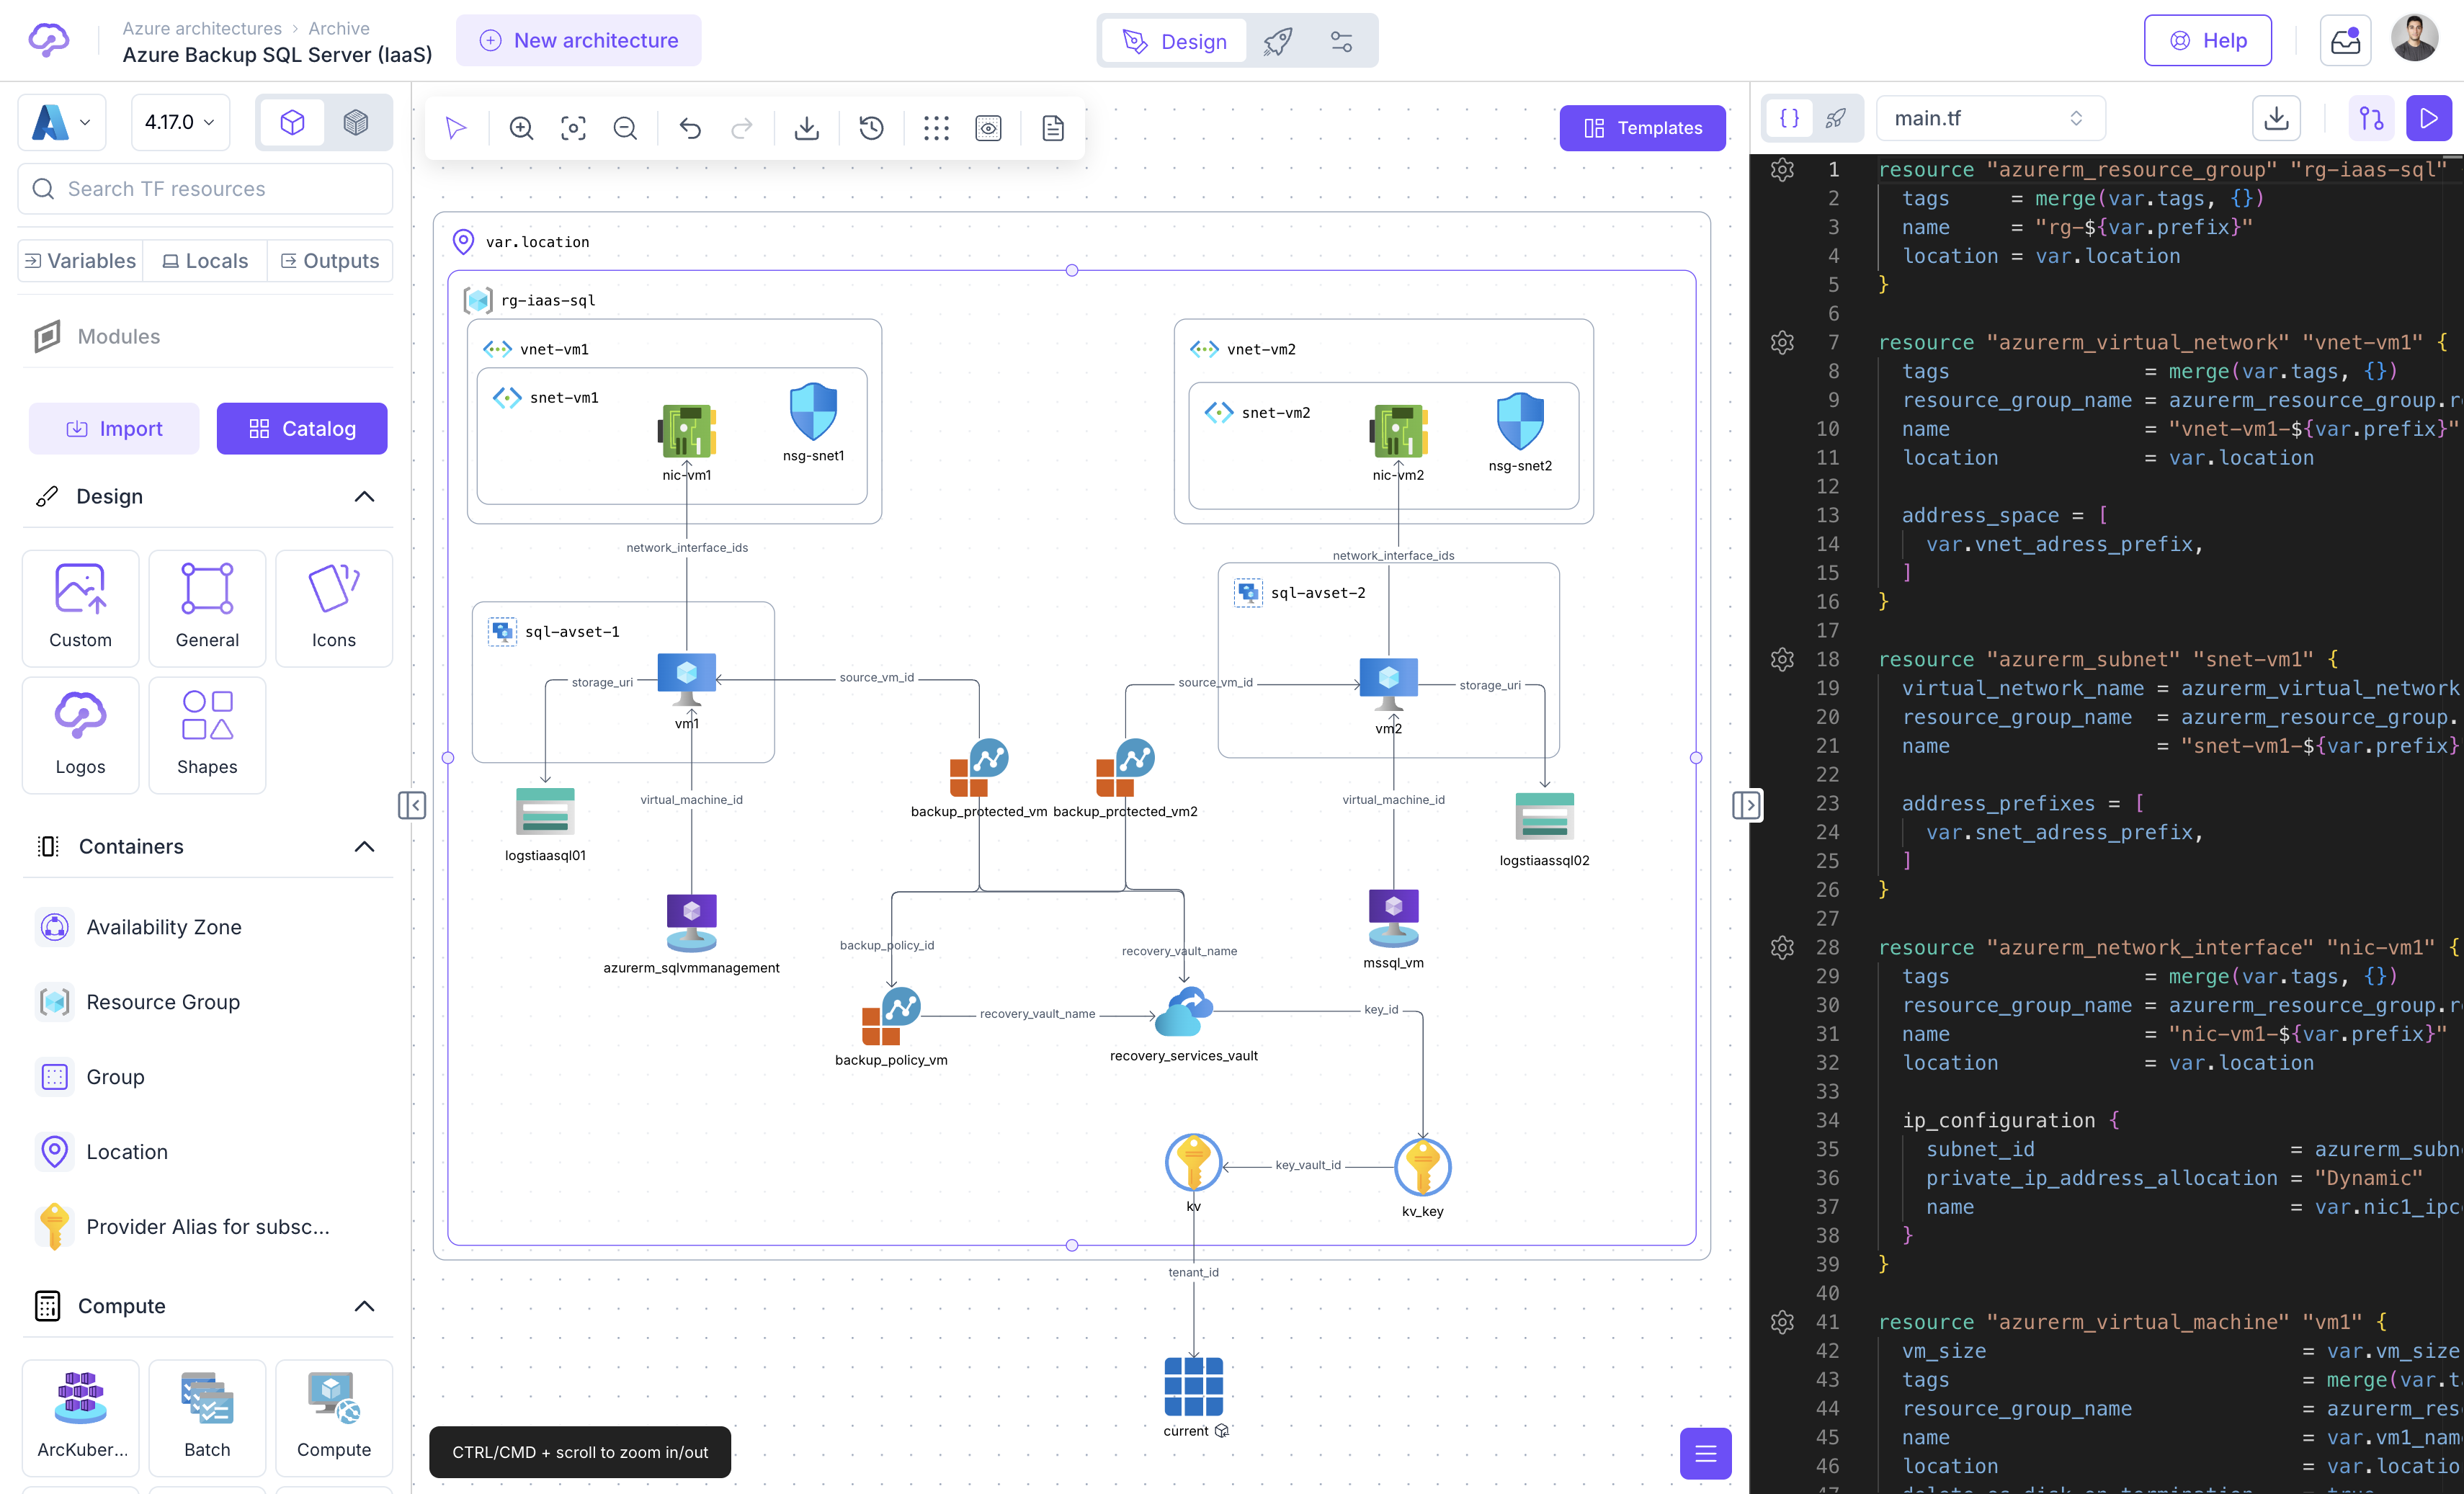Select the zoom-to-fit tool in canvas toolbar
The image size is (2464, 1494).
tap(573, 128)
